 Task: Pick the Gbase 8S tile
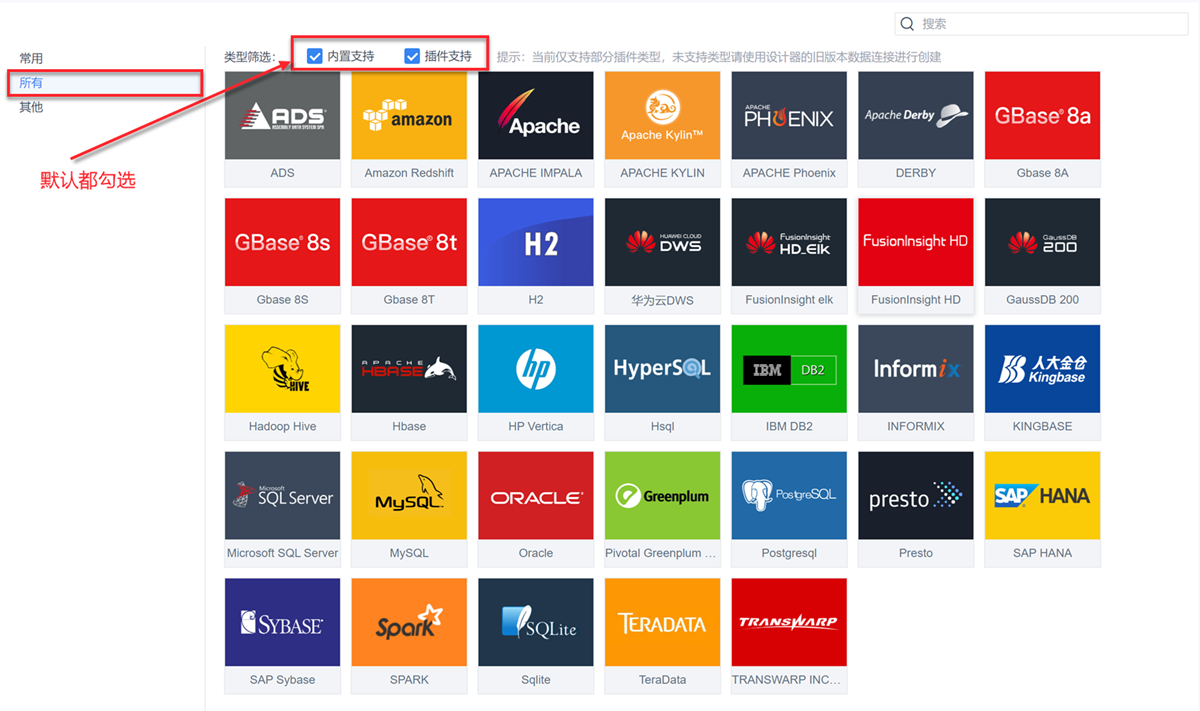(282, 256)
